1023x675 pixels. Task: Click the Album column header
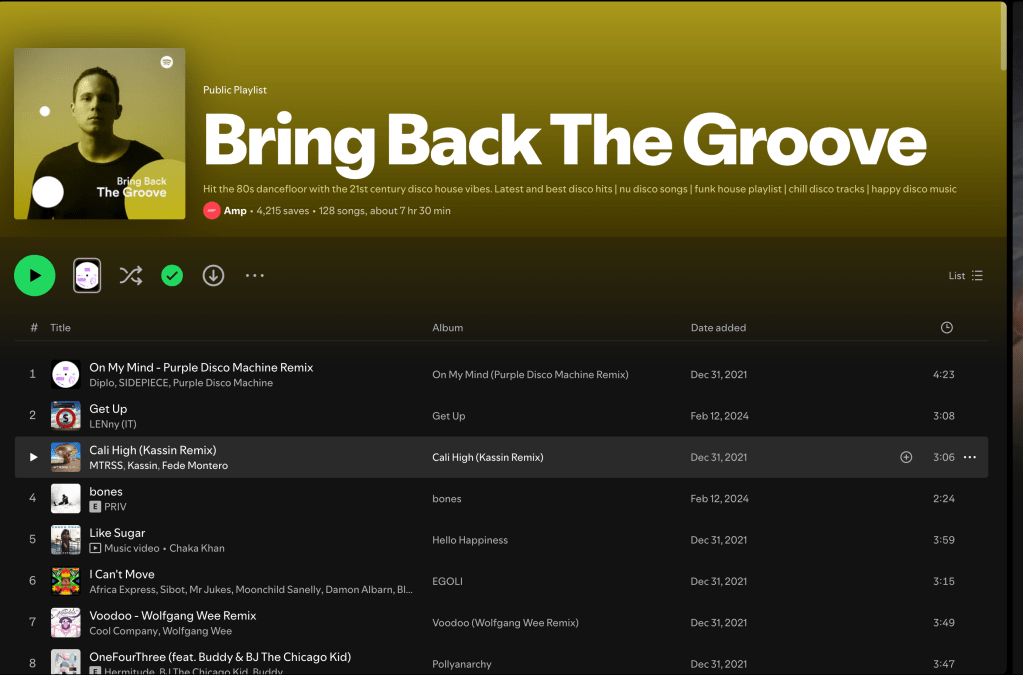click(448, 327)
